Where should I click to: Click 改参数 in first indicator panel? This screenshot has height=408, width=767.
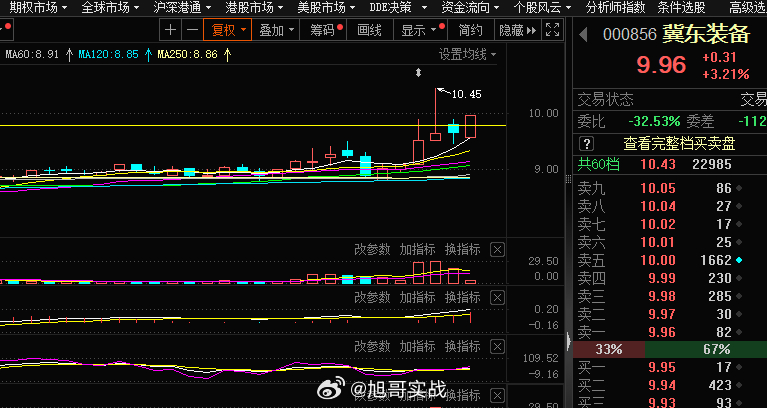(372, 250)
